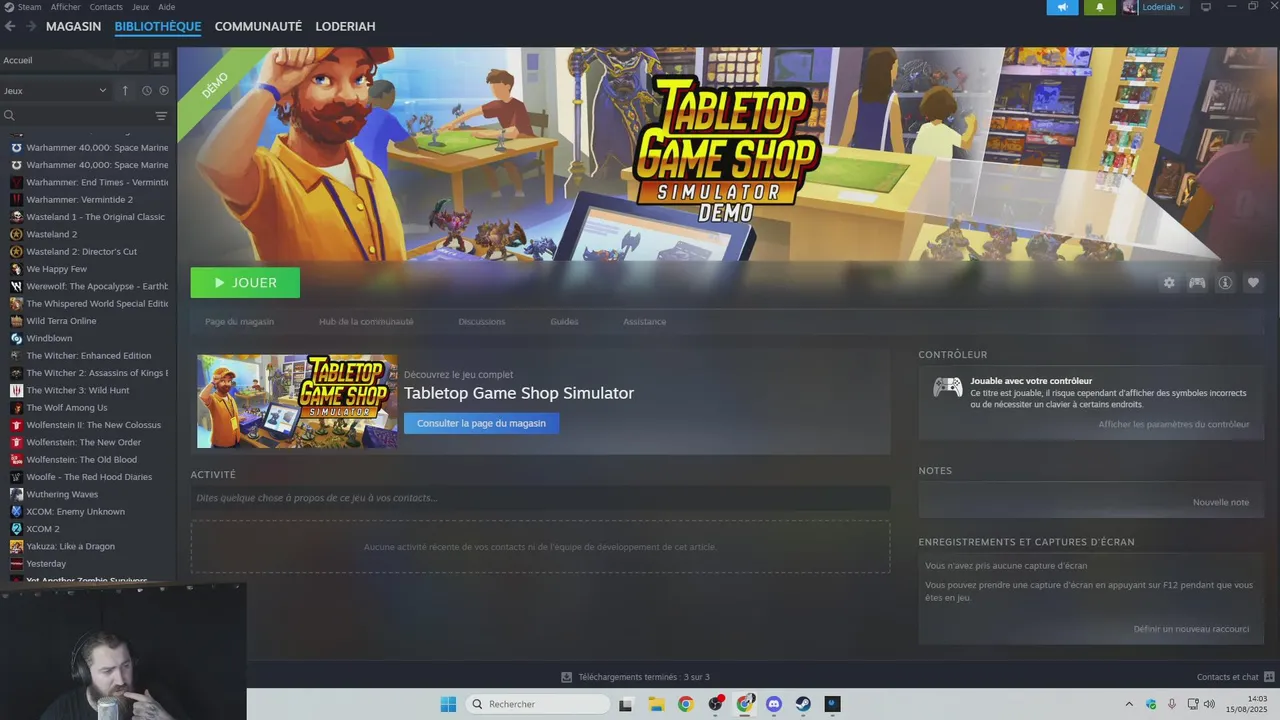The image size is (1280, 720).
Task: Sort library with the up arrow icon
Action: pos(125,90)
